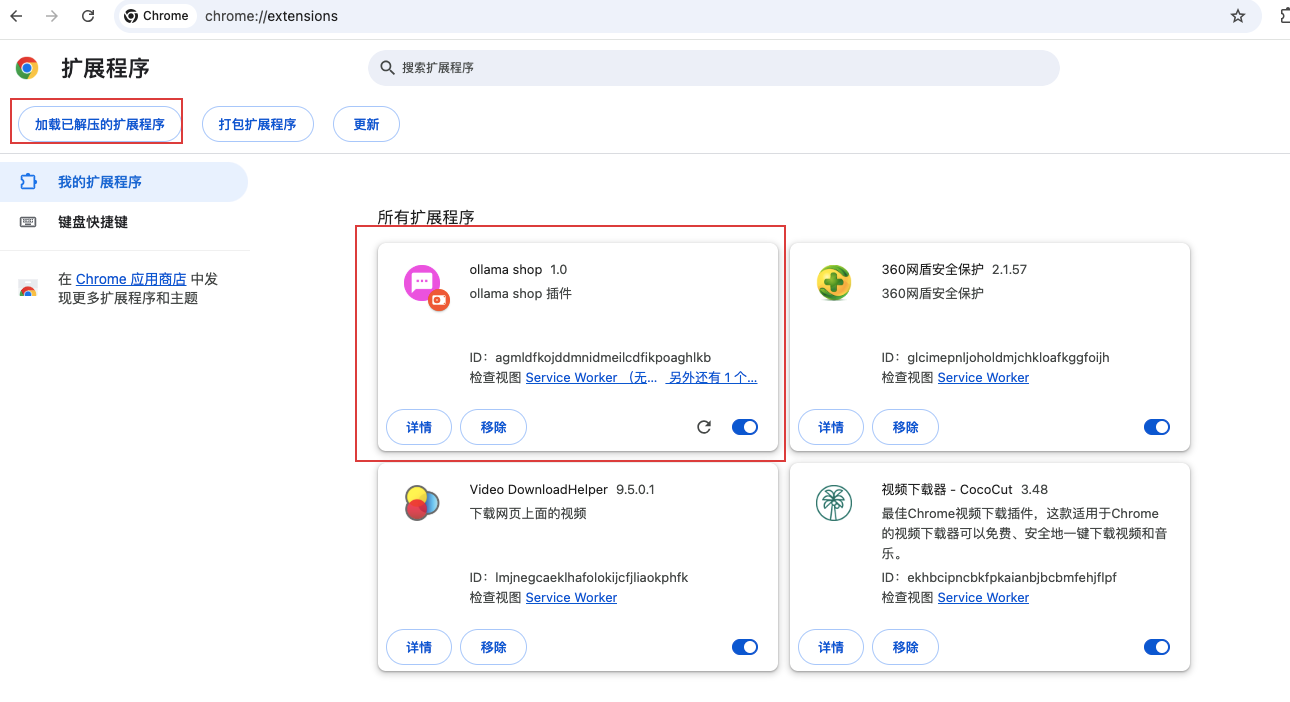Click the browser forward arrow
Image resolution: width=1290 pixels, height=702 pixels.
[x=52, y=16]
